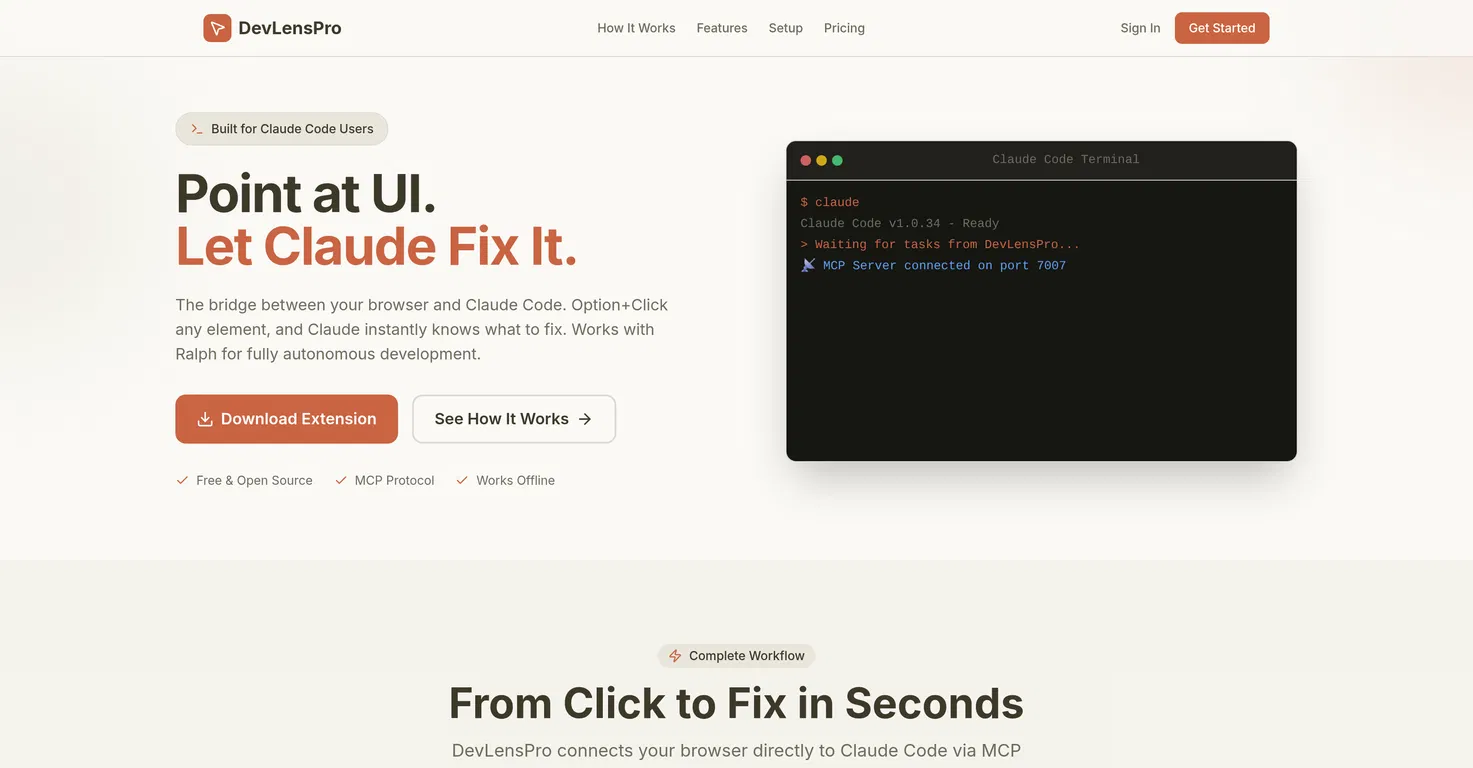This screenshot has width=1473, height=768.
Task: Click the terminal prompt icon in Claude Code badge
Action: coord(197,129)
